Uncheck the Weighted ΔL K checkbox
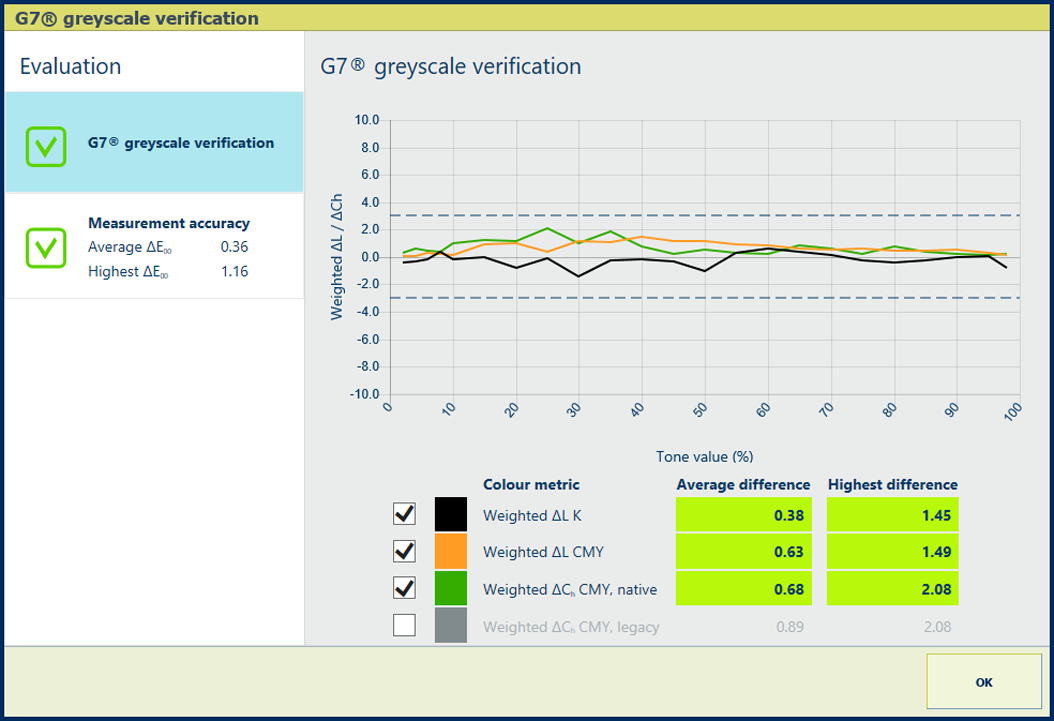 point(404,514)
